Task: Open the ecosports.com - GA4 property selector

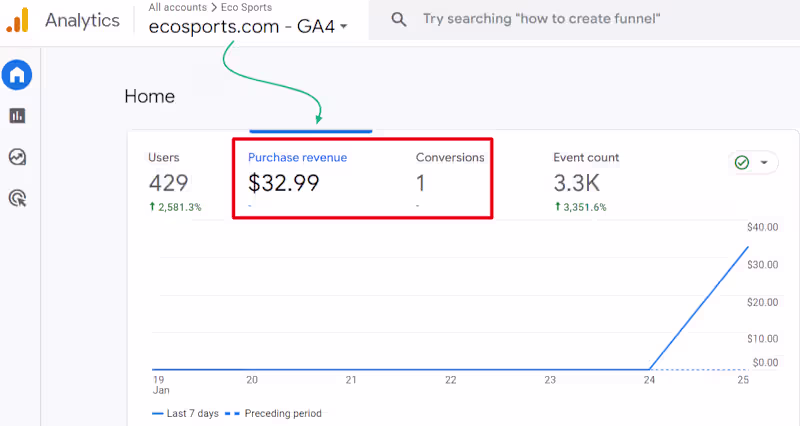Action: click(248, 27)
